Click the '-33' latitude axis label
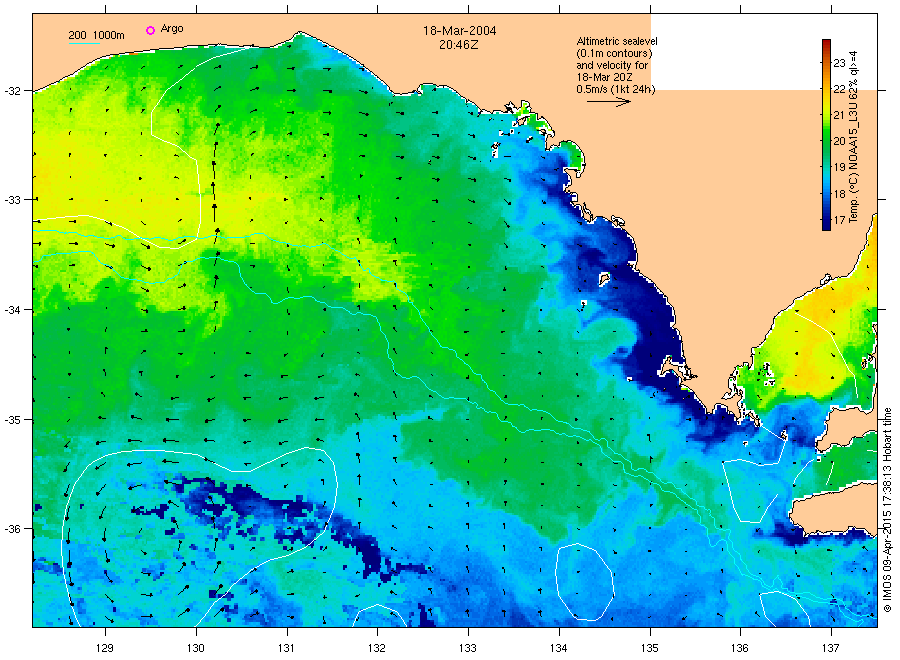900x660 pixels. pyautogui.click(x=11, y=200)
